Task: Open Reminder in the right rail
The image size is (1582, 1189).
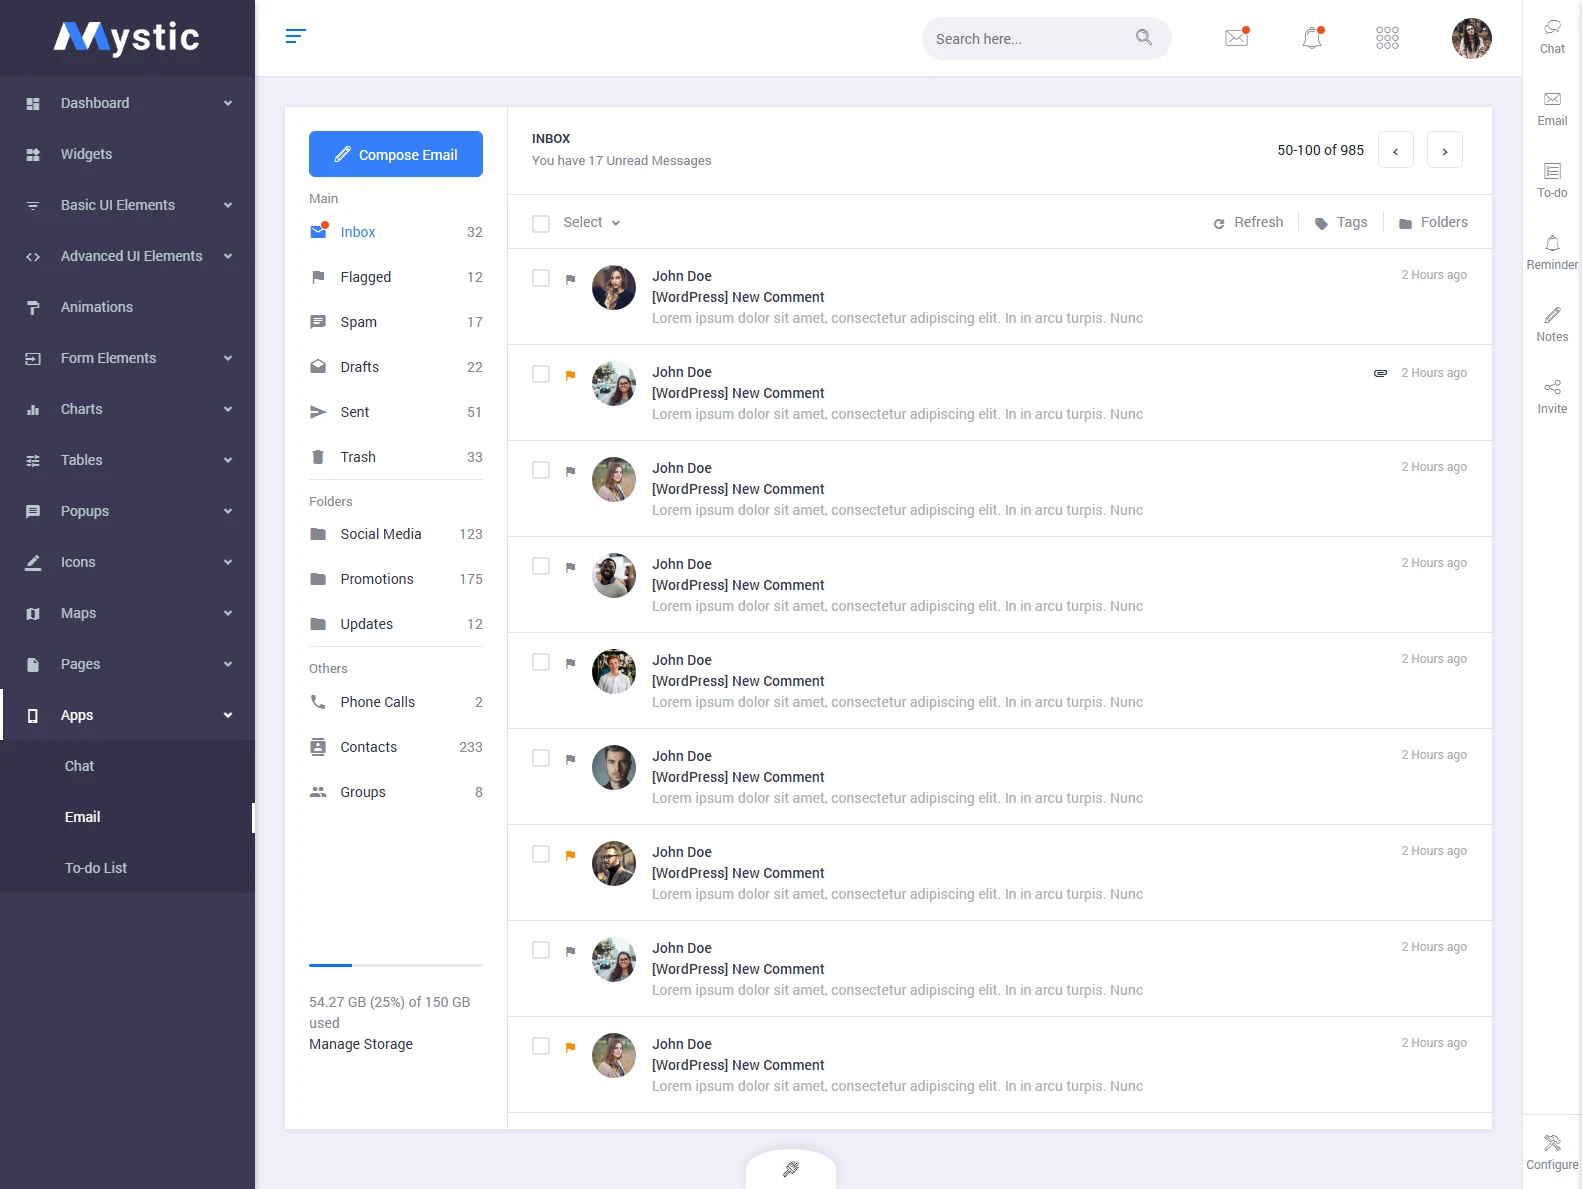Action: click(1552, 253)
